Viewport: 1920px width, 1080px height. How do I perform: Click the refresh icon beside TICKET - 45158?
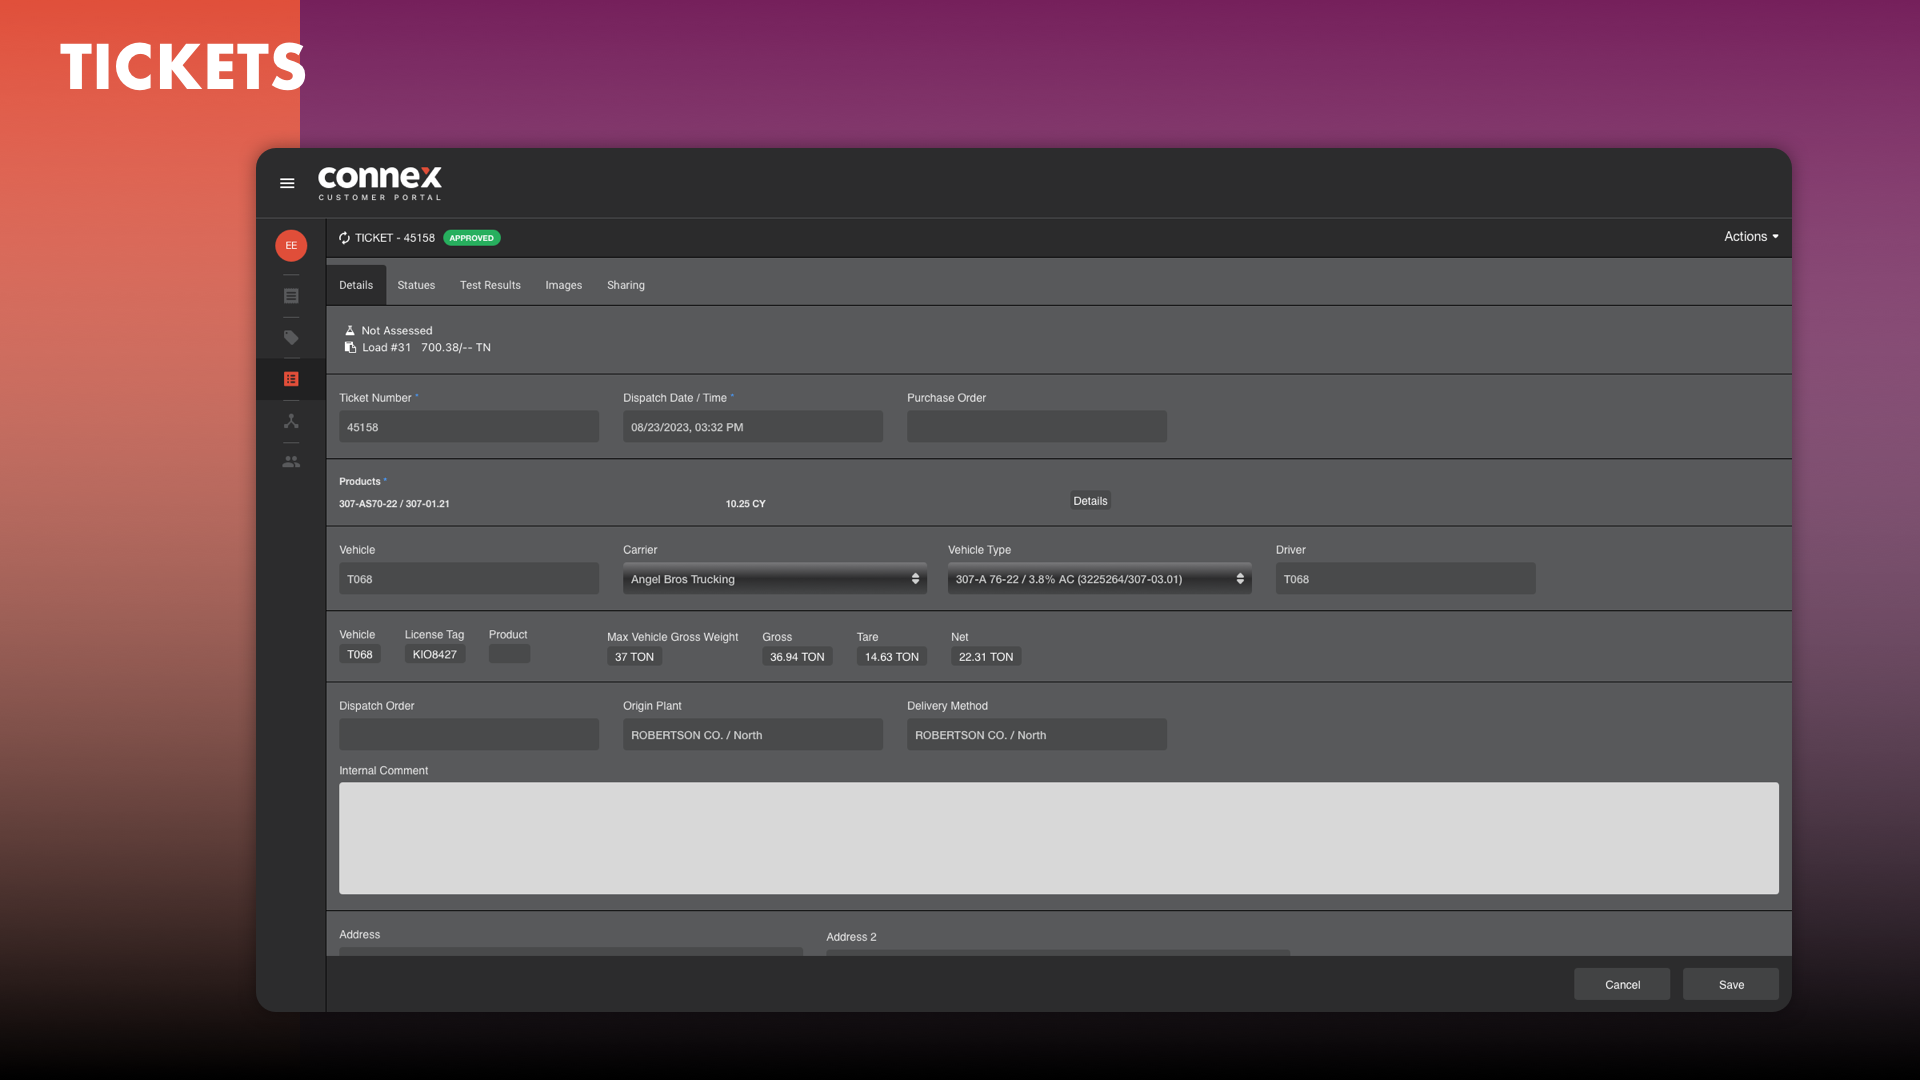[344, 238]
